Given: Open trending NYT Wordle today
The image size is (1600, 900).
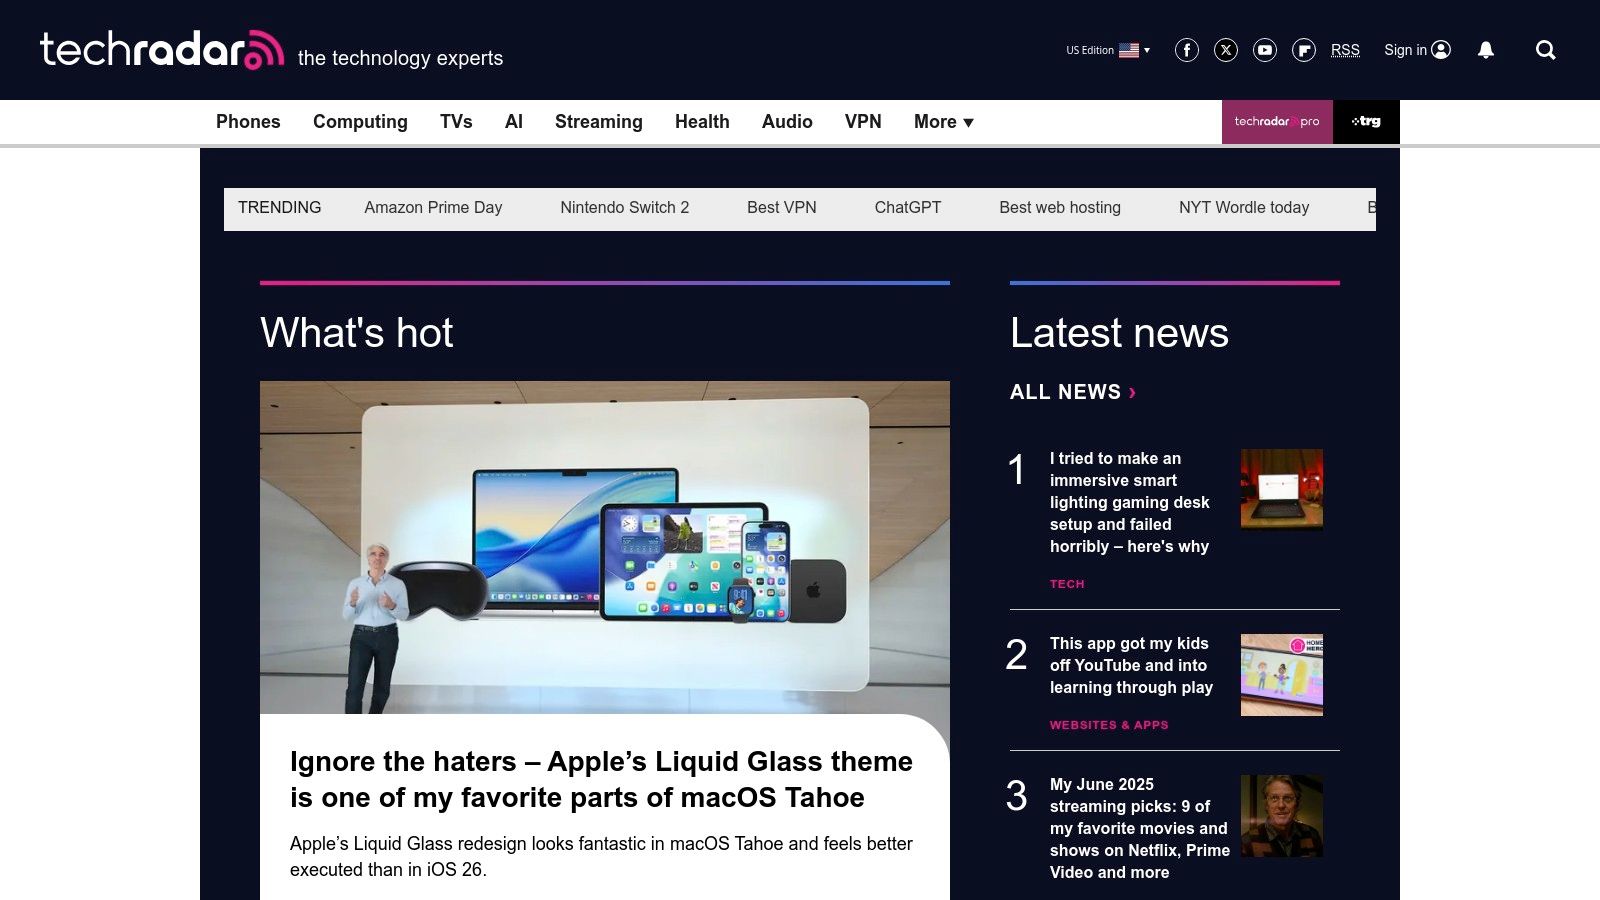Looking at the screenshot, I should tap(1244, 208).
